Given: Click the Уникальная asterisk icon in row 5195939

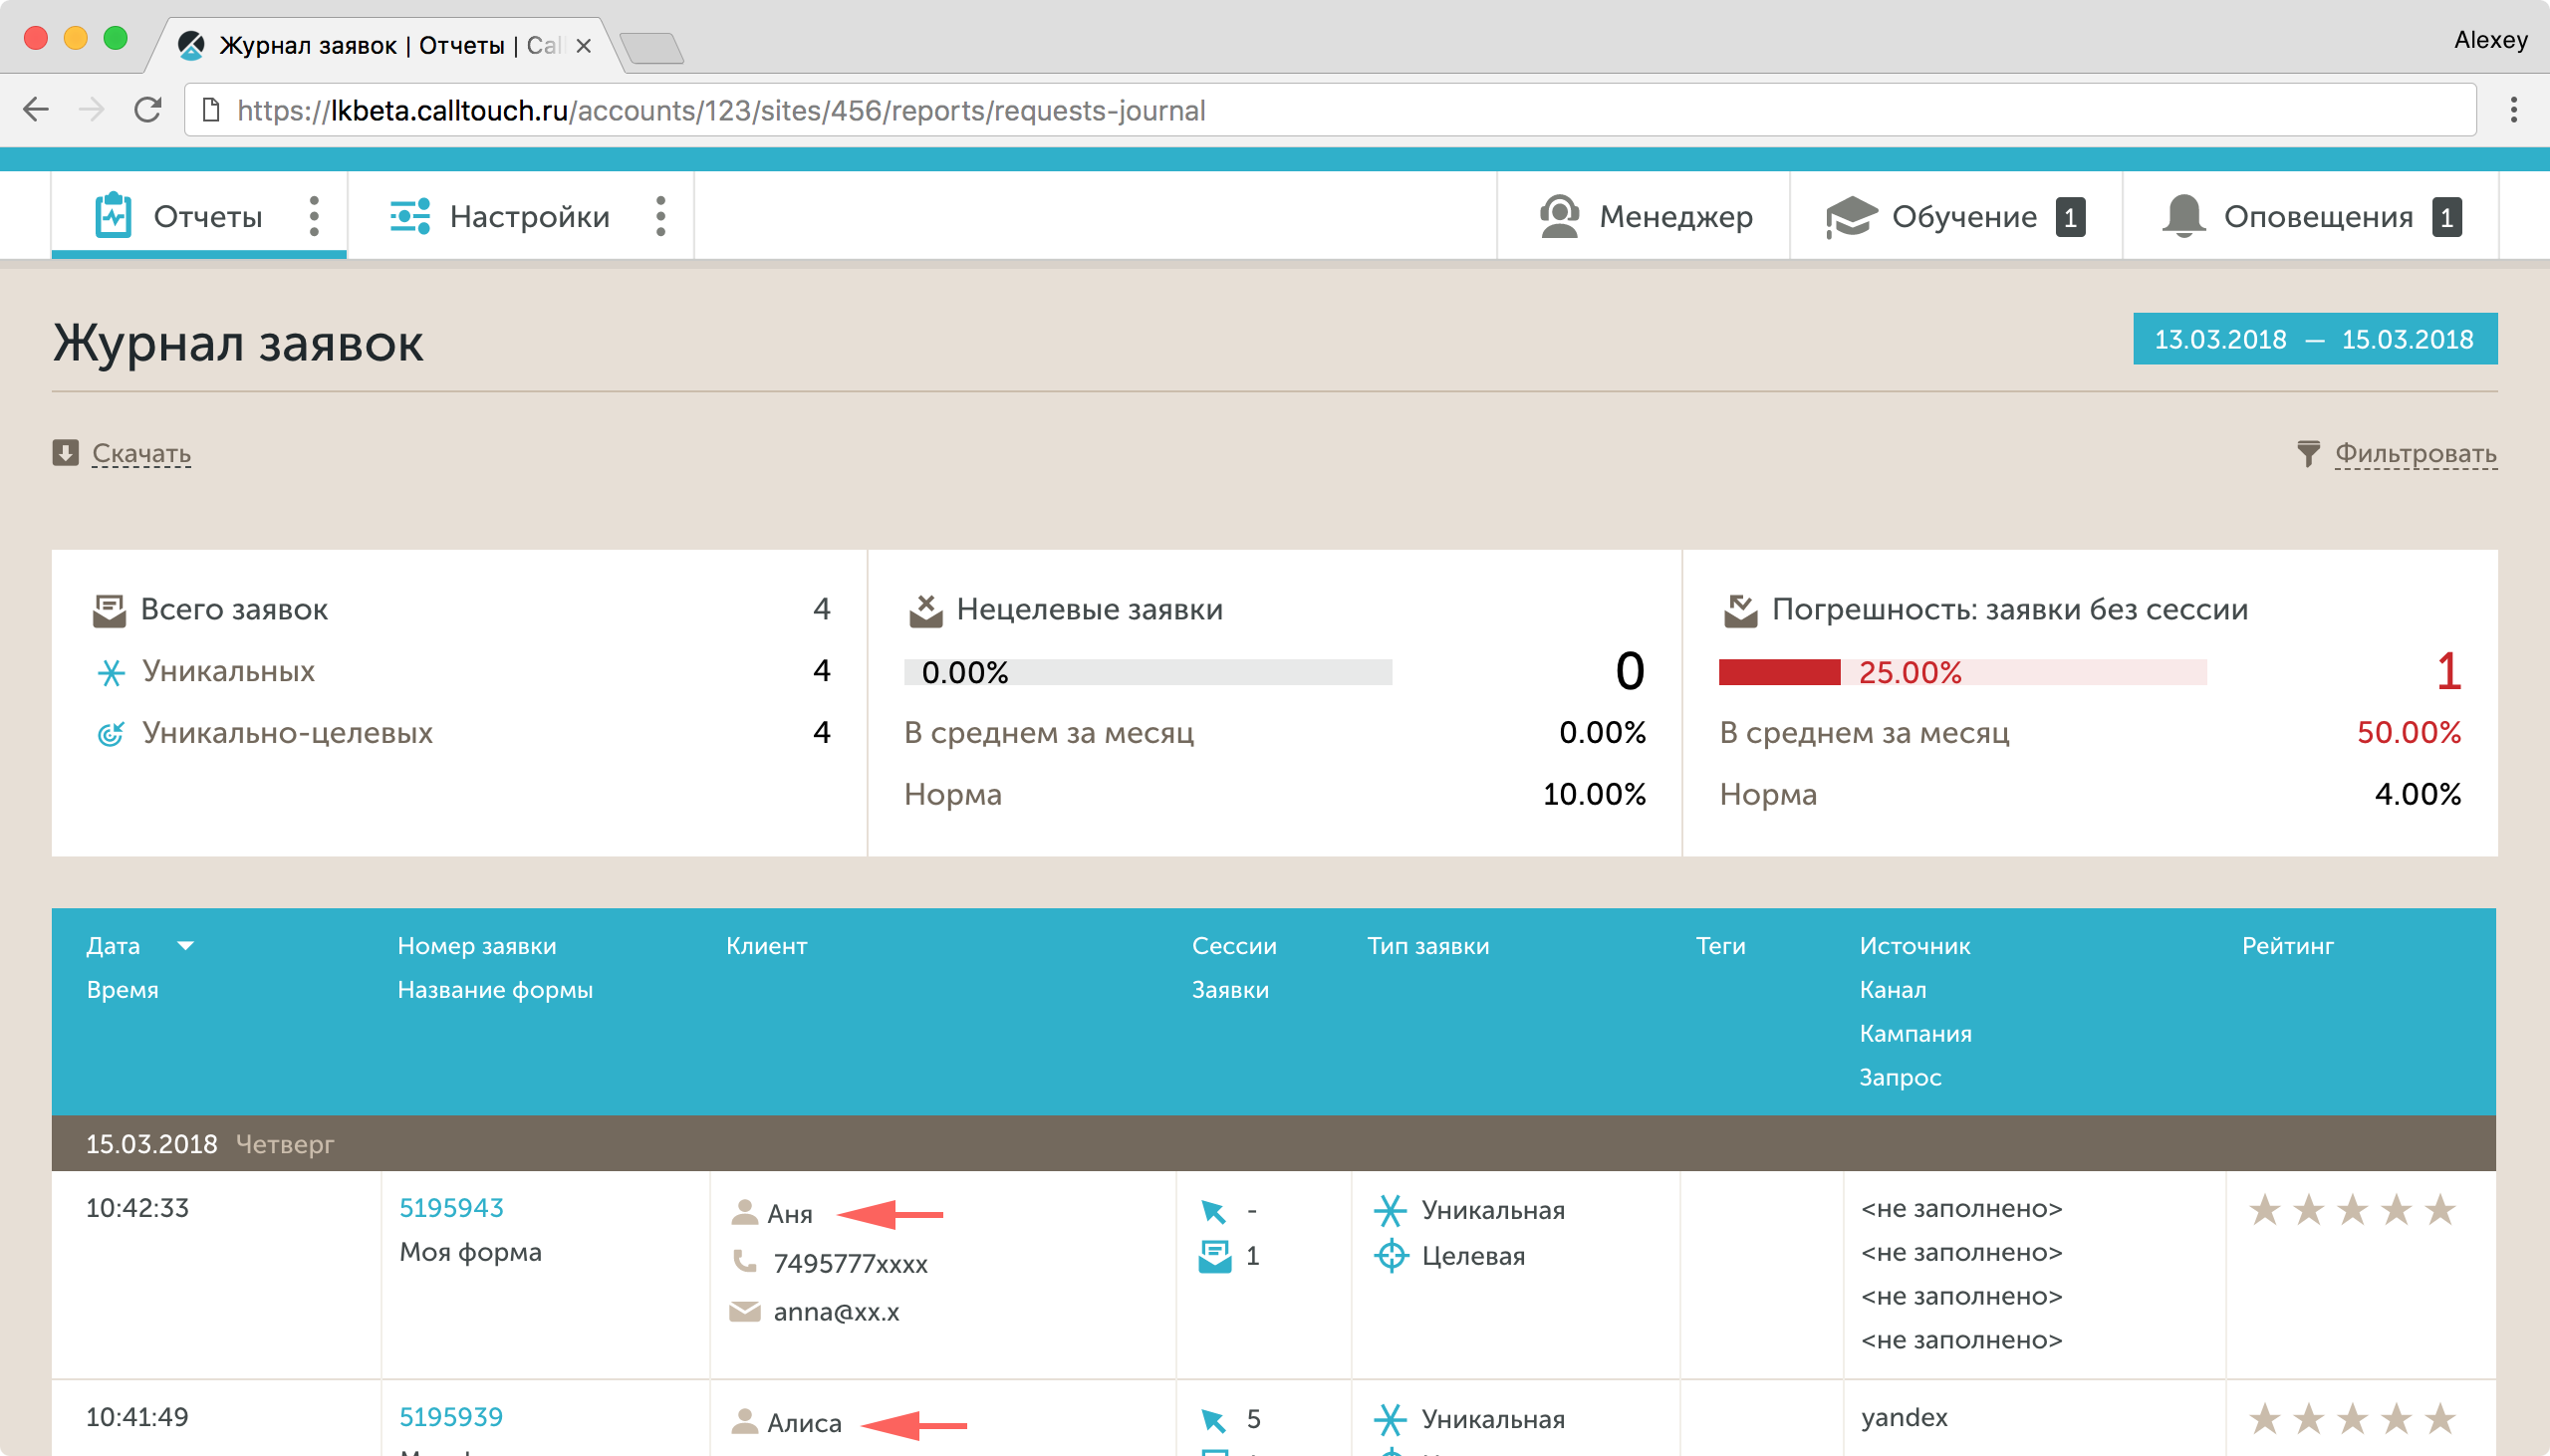Looking at the screenshot, I should click(x=1390, y=1419).
